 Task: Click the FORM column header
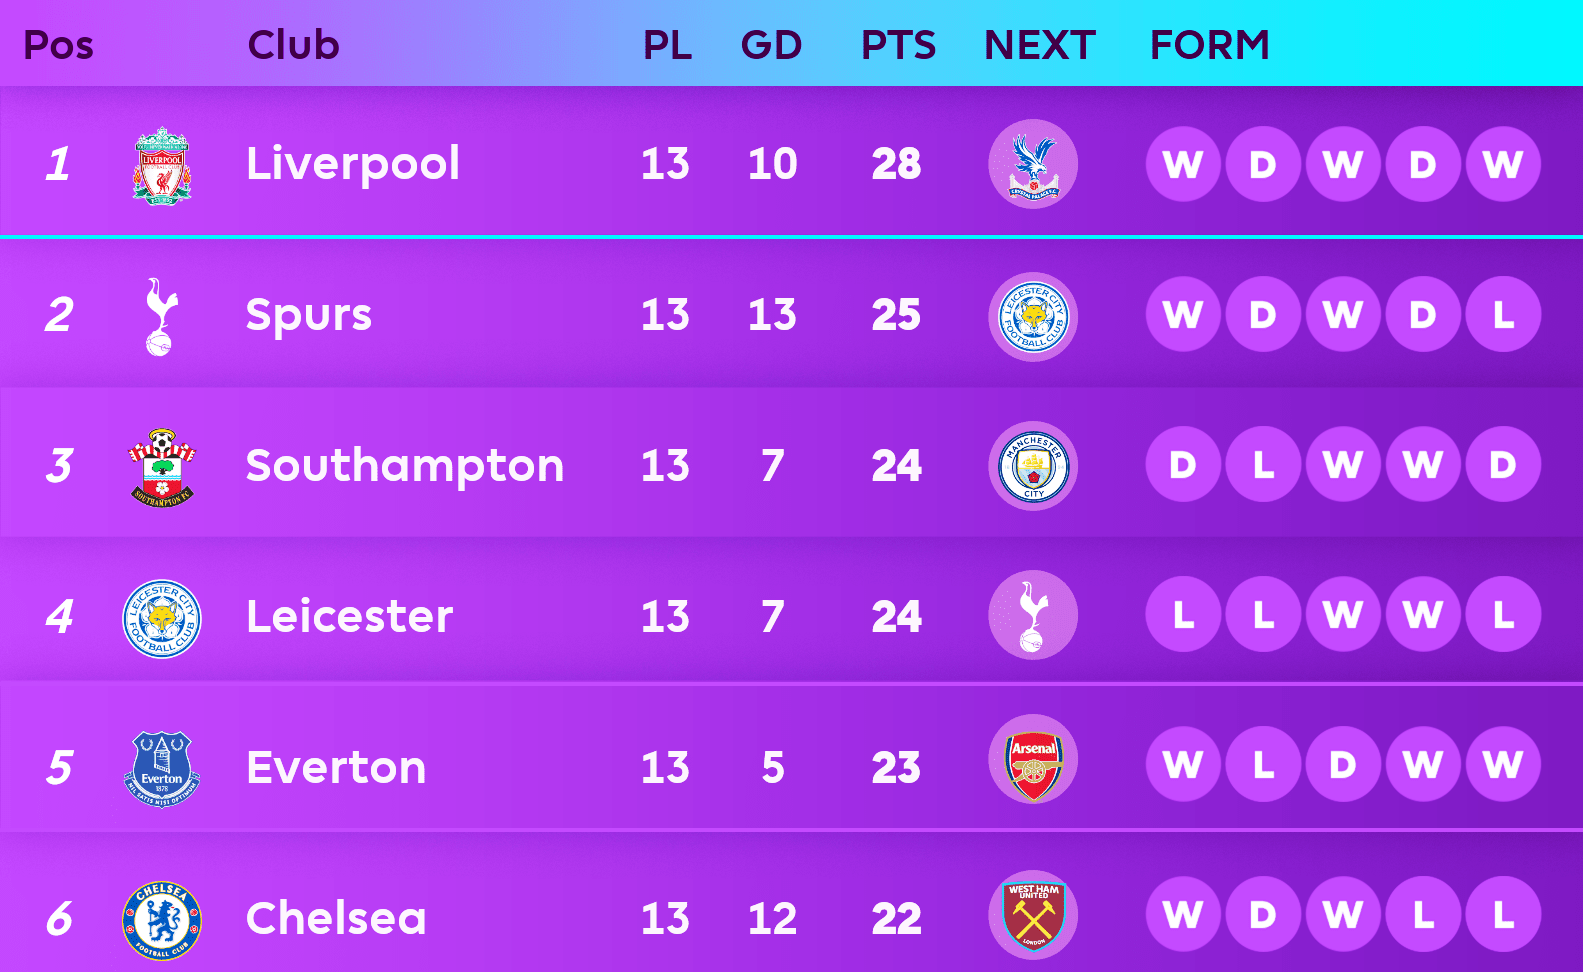click(x=1209, y=45)
